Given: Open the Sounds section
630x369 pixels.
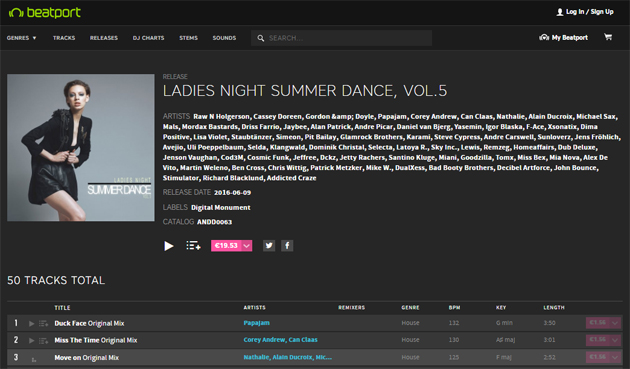Looking at the screenshot, I should (224, 38).
